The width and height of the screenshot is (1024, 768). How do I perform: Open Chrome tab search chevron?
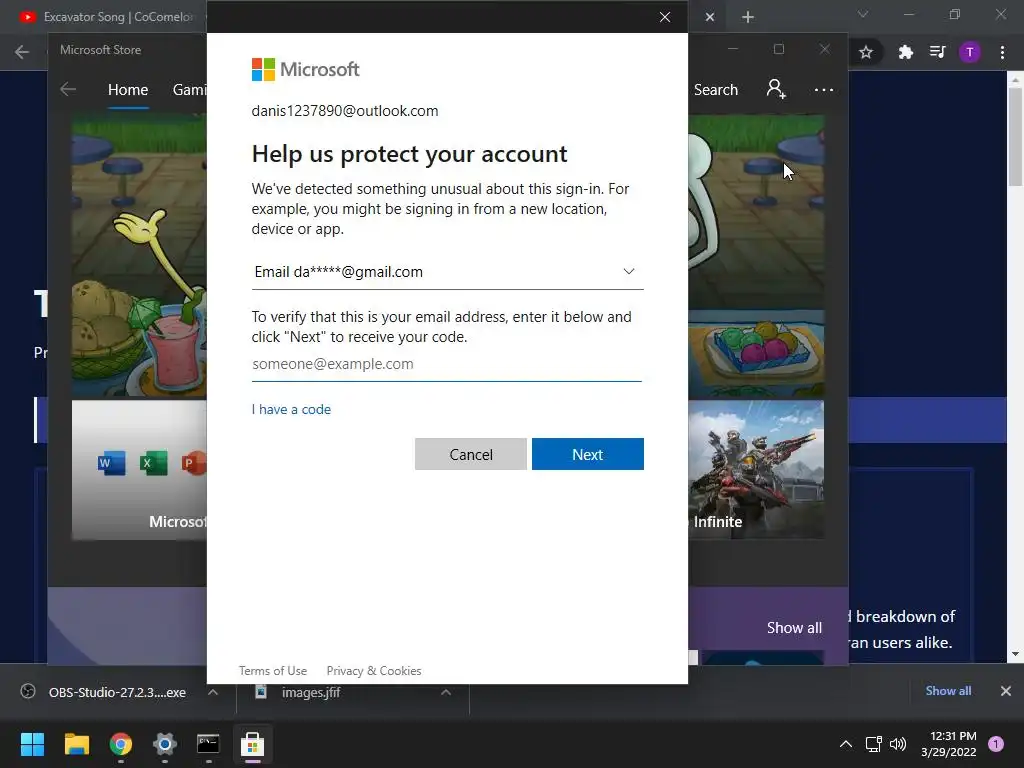coord(863,14)
